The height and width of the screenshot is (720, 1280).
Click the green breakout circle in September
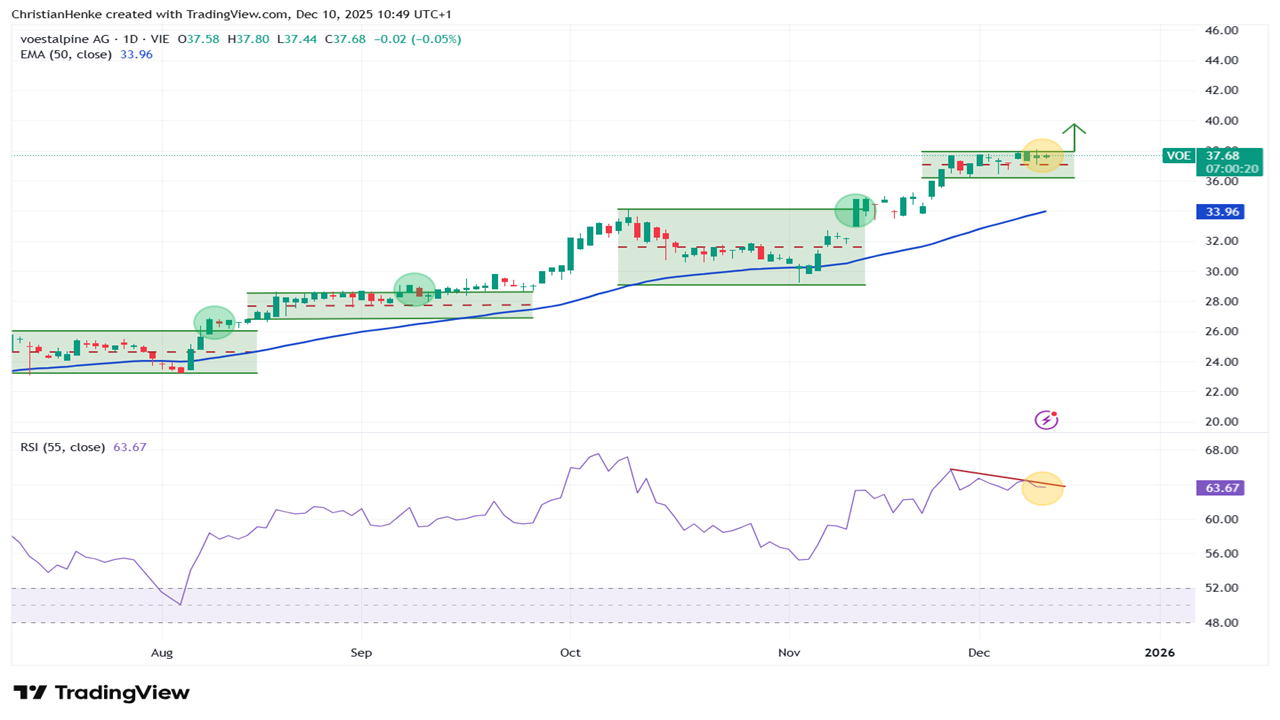[x=414, y=290]
